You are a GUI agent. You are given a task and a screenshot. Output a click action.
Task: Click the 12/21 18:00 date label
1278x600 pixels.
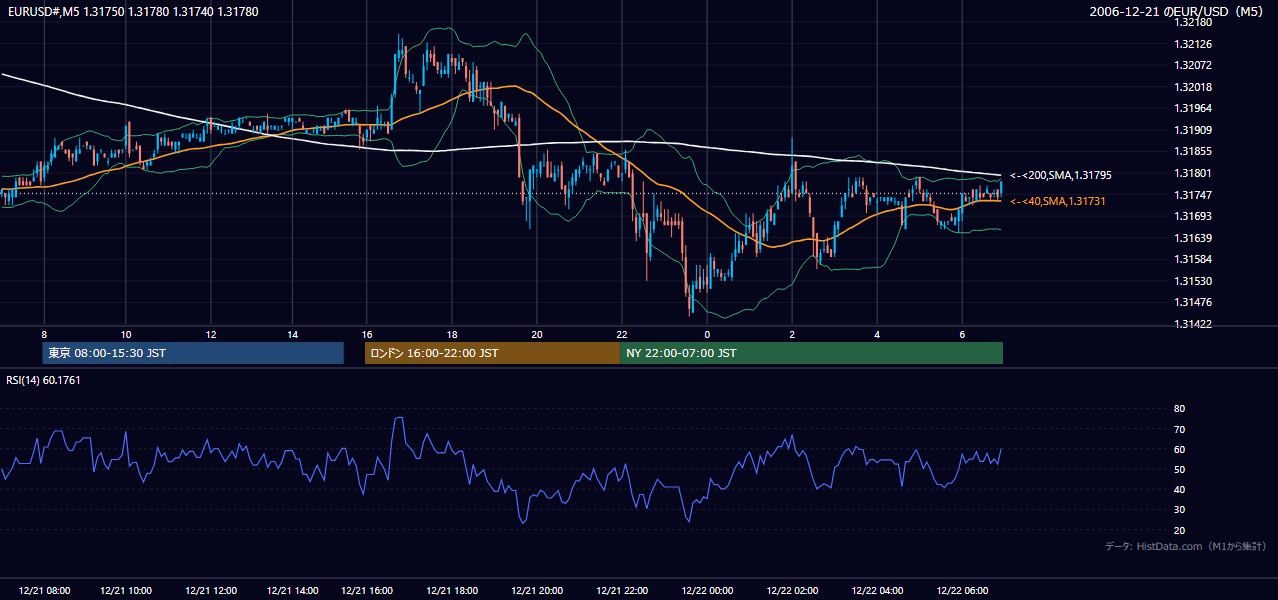tap(452, 591)
